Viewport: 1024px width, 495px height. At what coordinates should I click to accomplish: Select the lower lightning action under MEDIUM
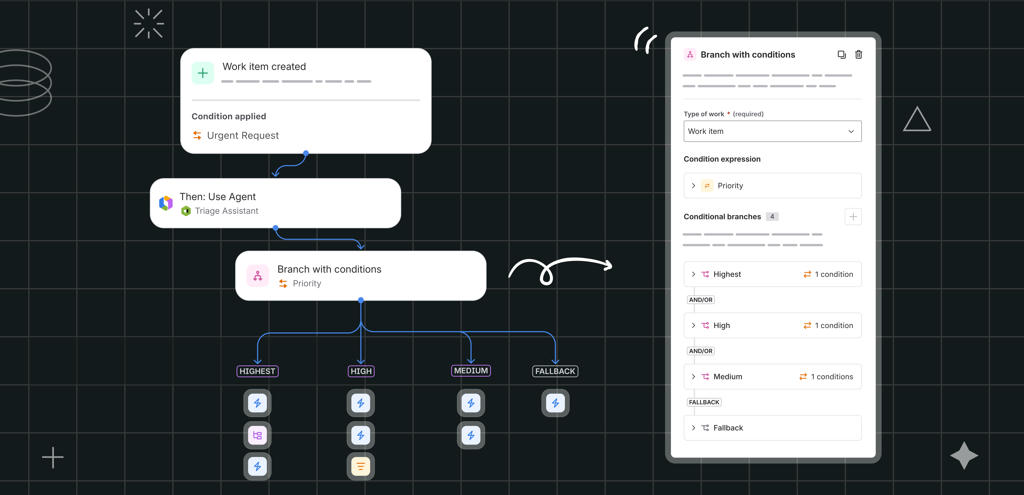click(x=471, y=435)
